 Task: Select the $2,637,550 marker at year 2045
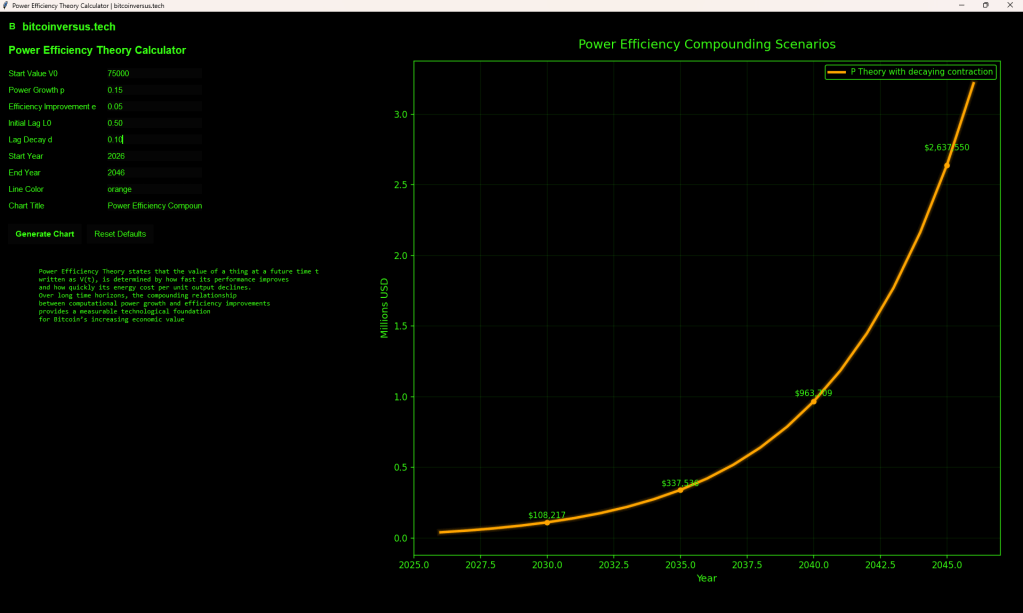pyautogui.click(x=947, y=165)
